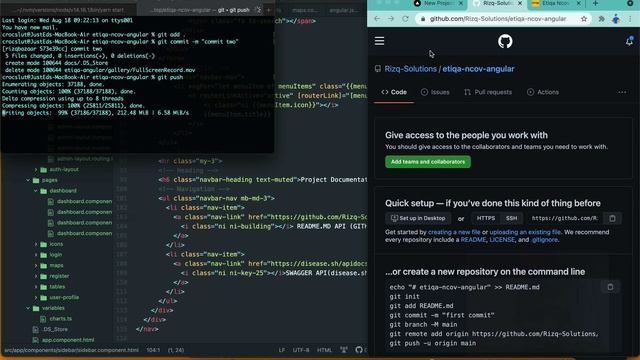Select .DS_Store in file tree

[56, 329]
